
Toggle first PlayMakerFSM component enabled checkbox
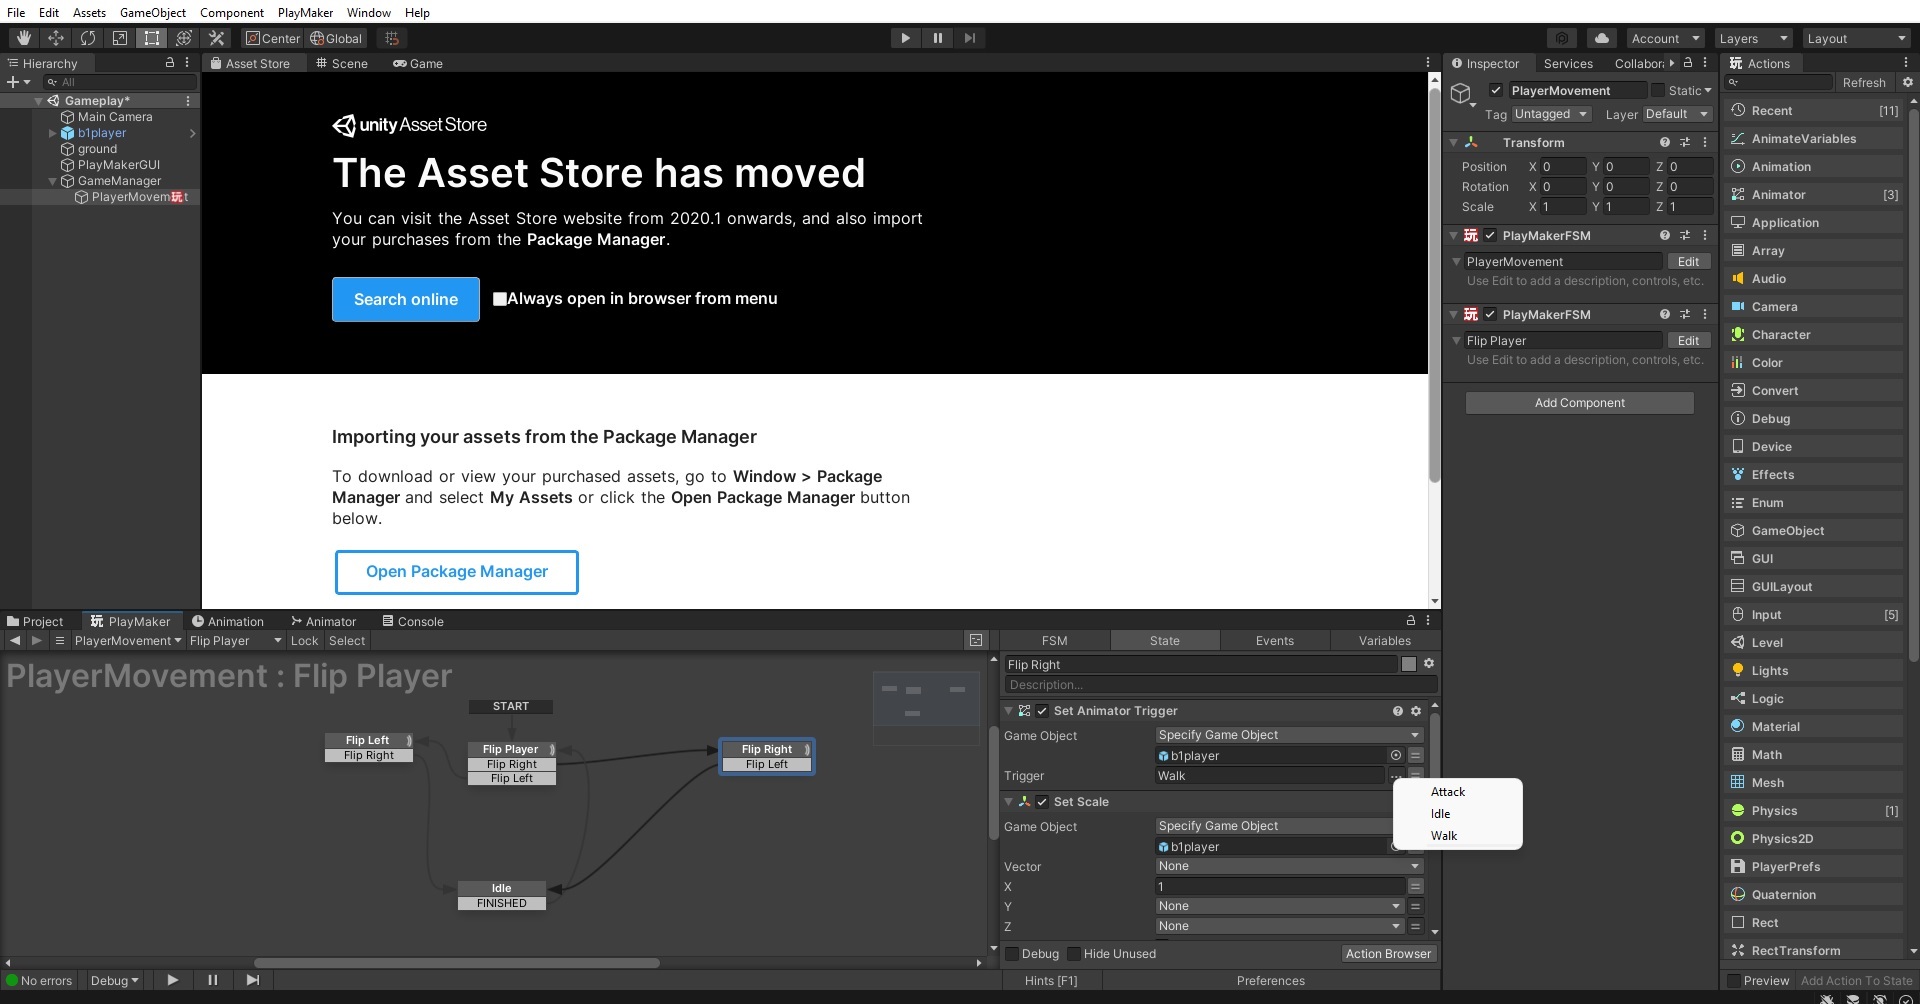pos(1490,236)
